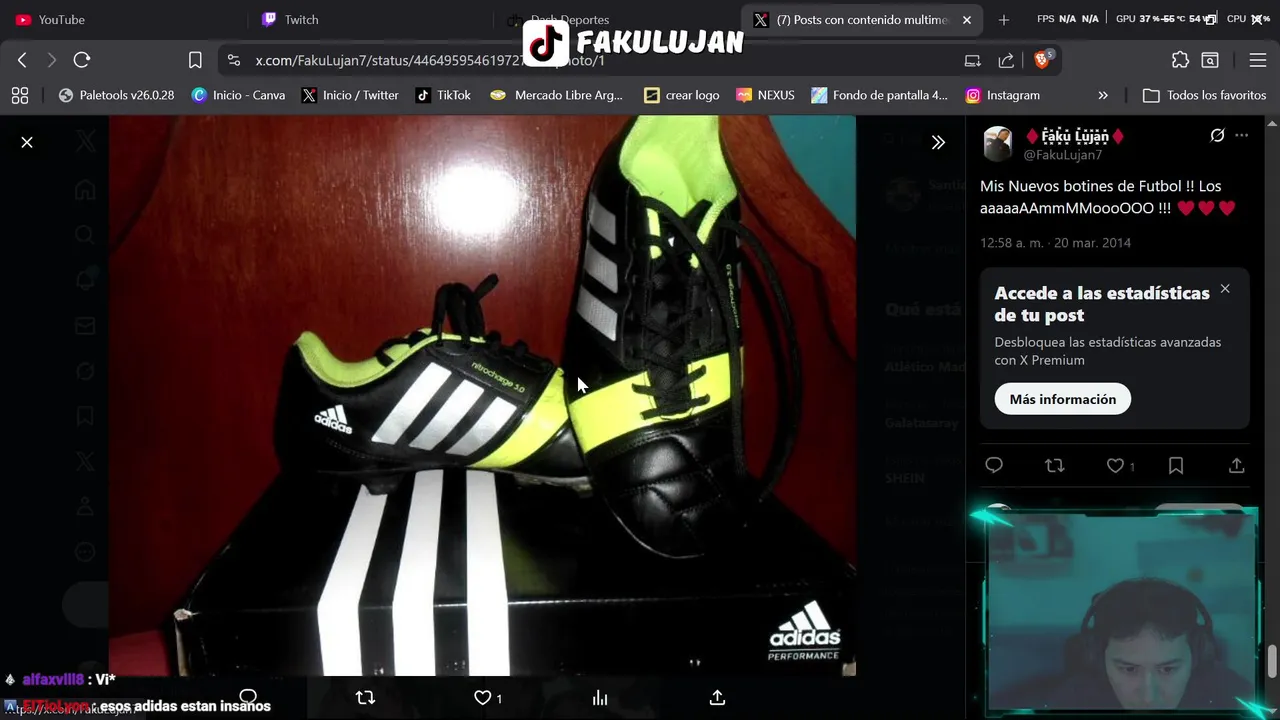Image resolution: width=1280 pixels, height=720 pixels.
Task: Open the 'Todos los favoritos' folder
Action: pos(1205,95)
